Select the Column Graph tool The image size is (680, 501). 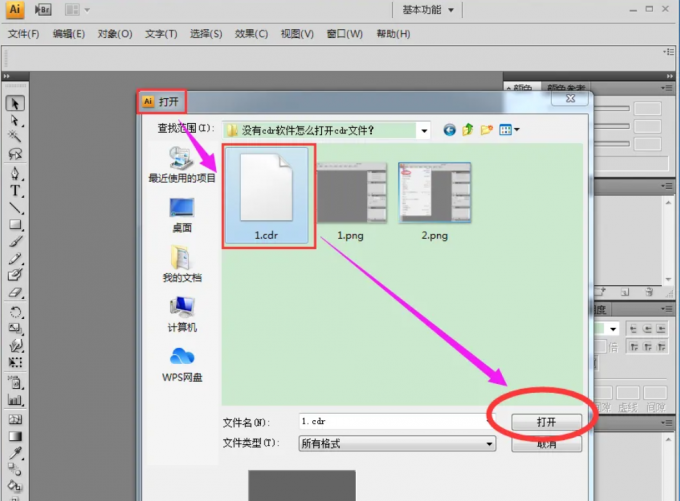pos(15,400)
